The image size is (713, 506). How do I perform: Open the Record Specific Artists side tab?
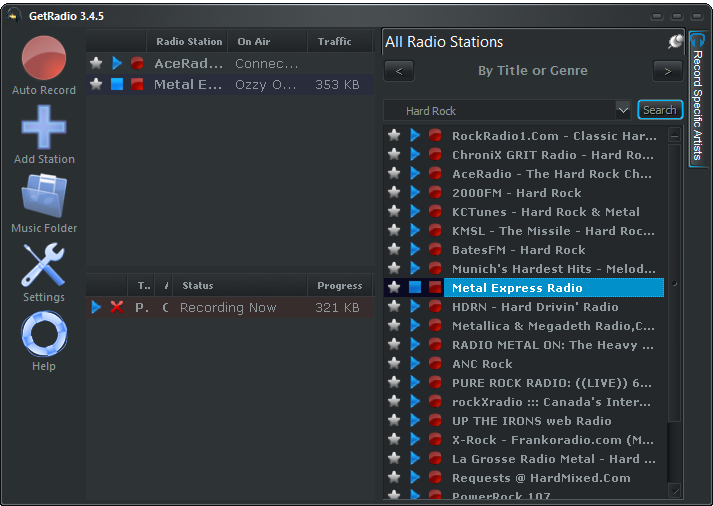pos(698,99)
